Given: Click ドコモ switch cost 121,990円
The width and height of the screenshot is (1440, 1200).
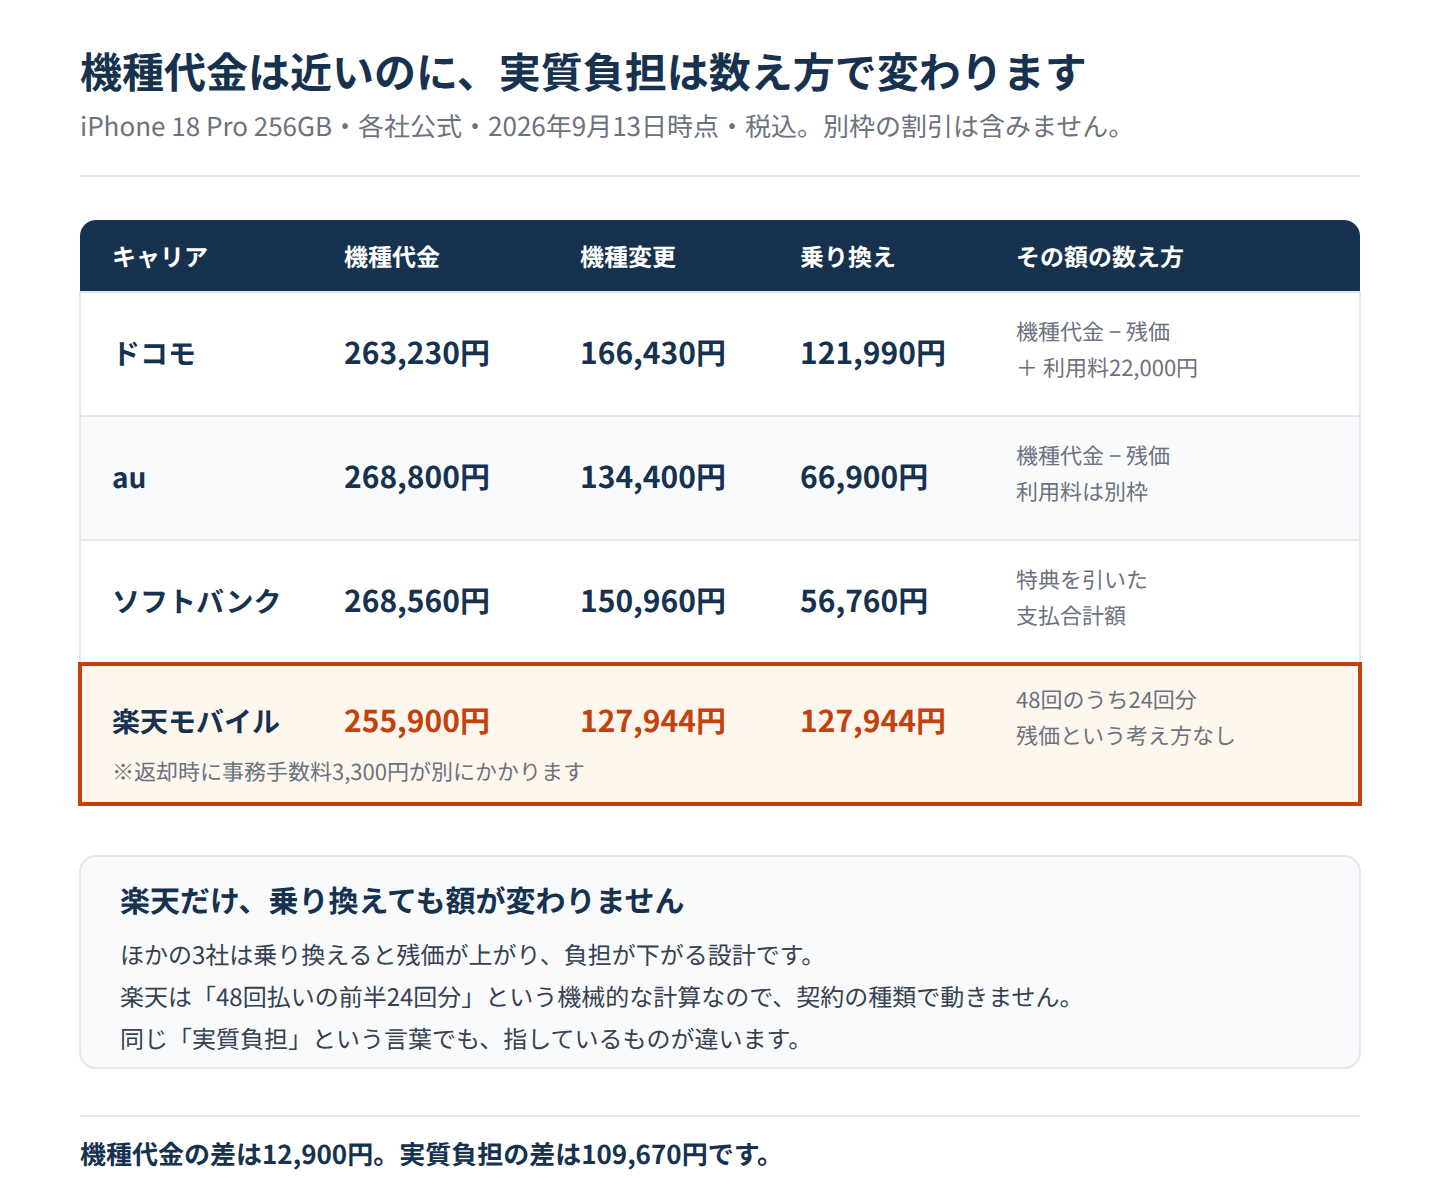Looking at the screenshot, I should point(873,353).
